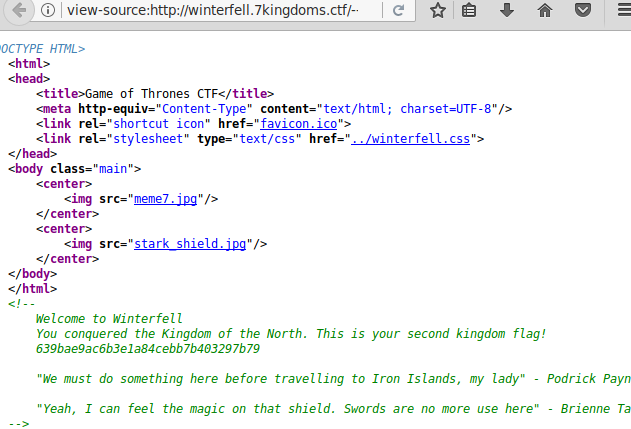
Task: Show bookmarks list icon
Action: click(x=469, y=10)
